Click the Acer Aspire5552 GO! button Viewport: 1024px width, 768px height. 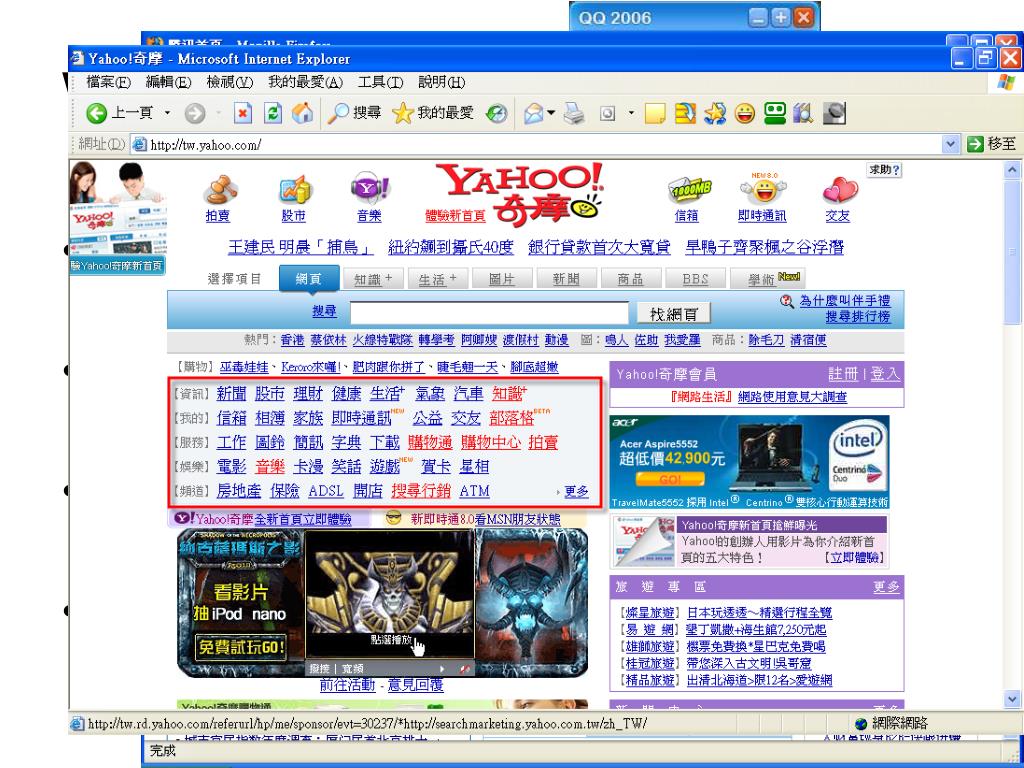tap(669, 479)
